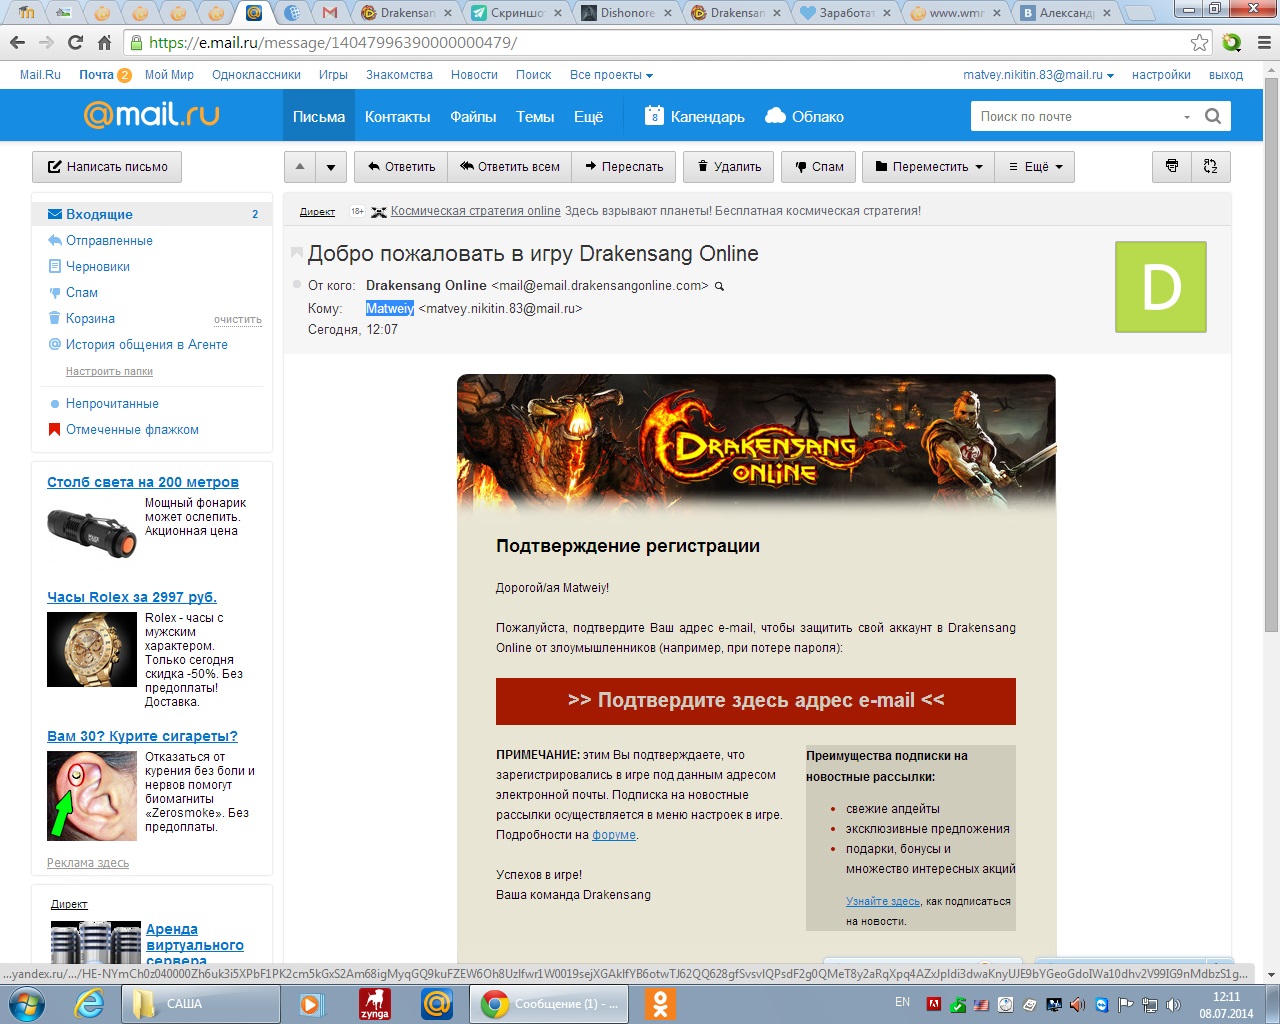Viewport: 1280px width, 1024px height.
Task: Open the Mail.Ru Agent taskbar icon
Action: [437, 1004]
